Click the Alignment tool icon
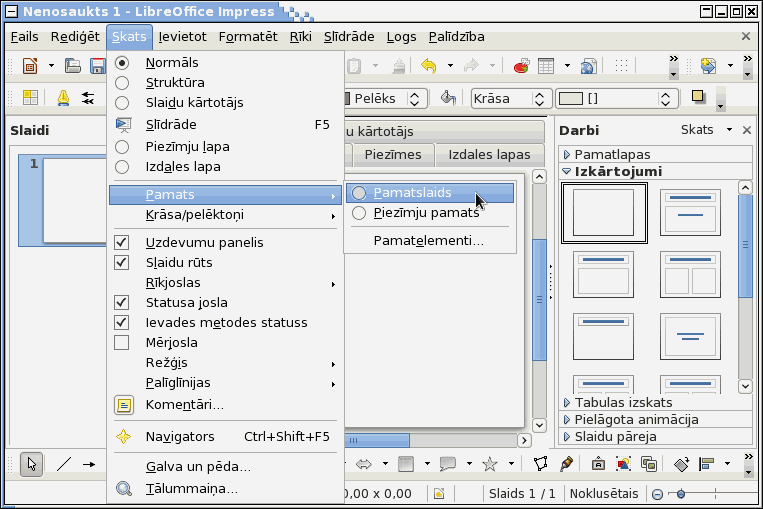763x509 pixels. (707, 464)
